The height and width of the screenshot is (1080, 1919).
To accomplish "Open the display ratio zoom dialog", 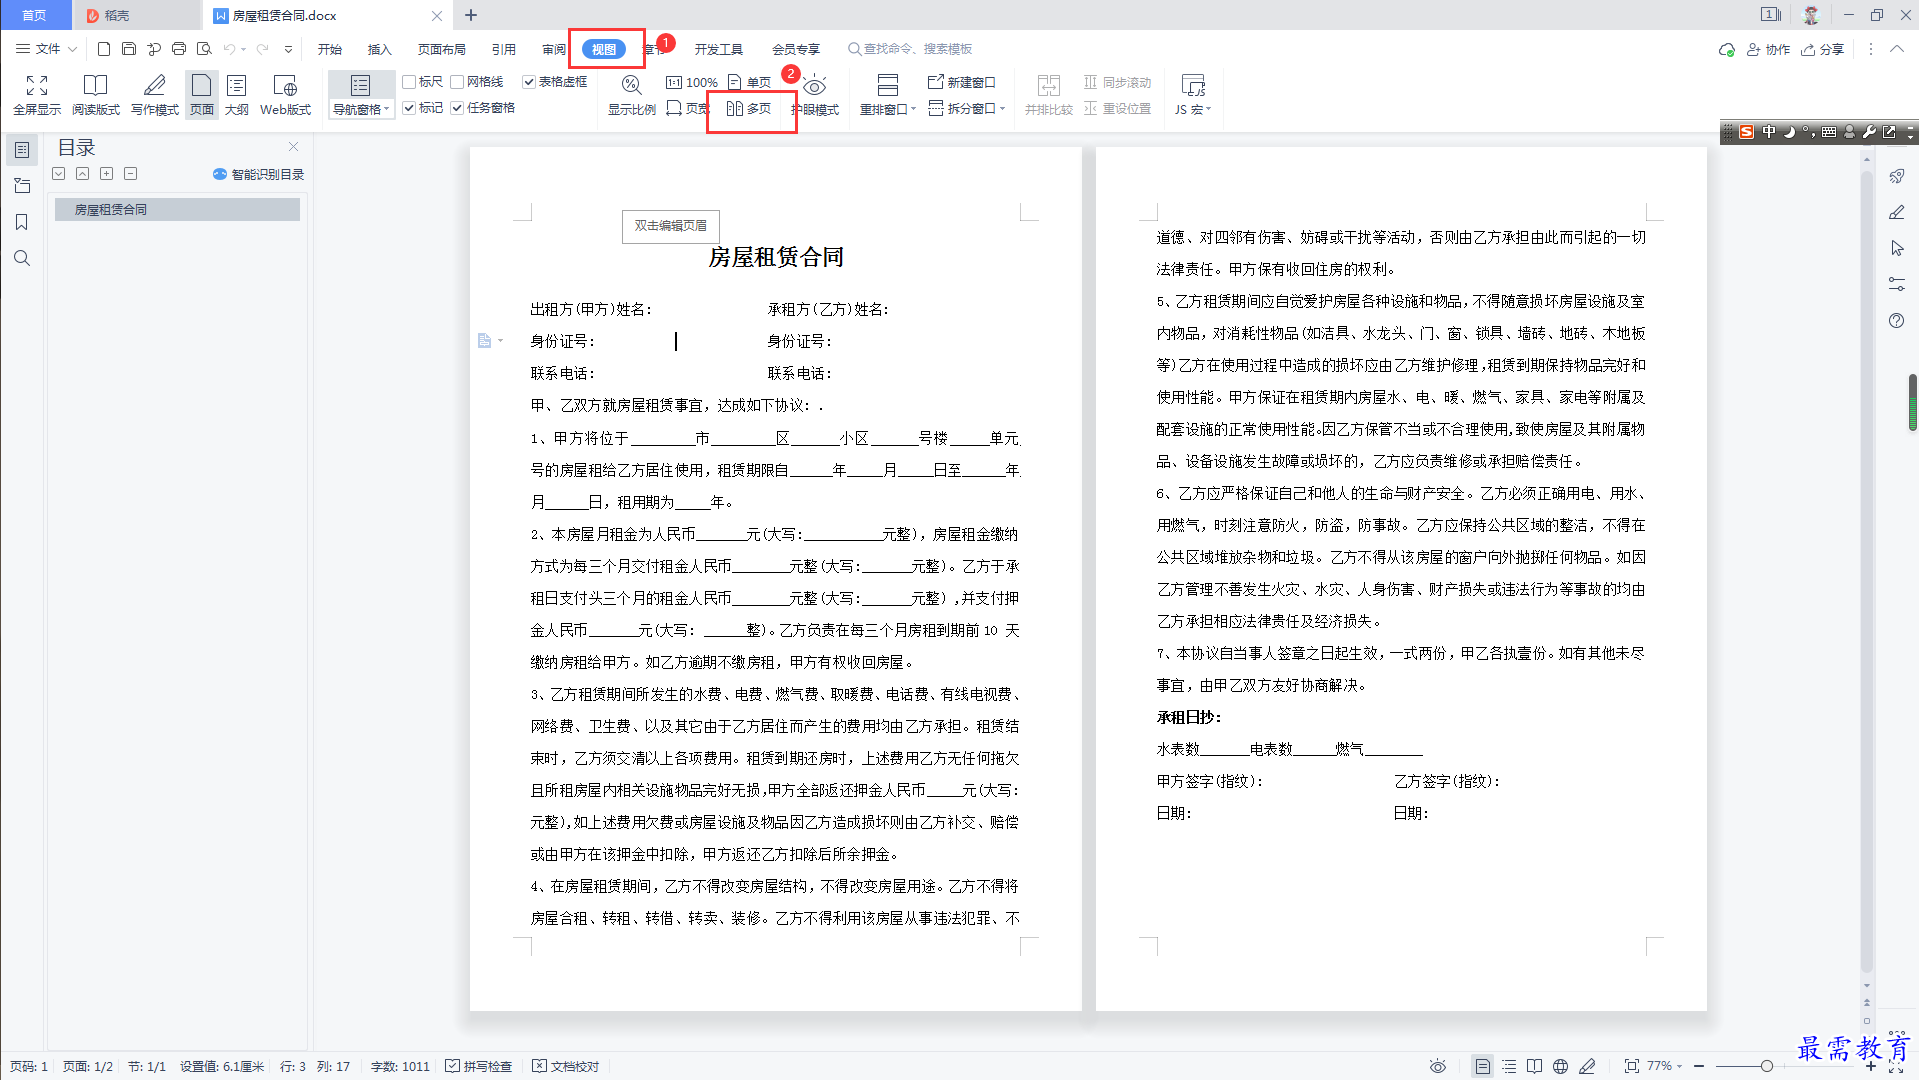I will click(x=632, y=95).
